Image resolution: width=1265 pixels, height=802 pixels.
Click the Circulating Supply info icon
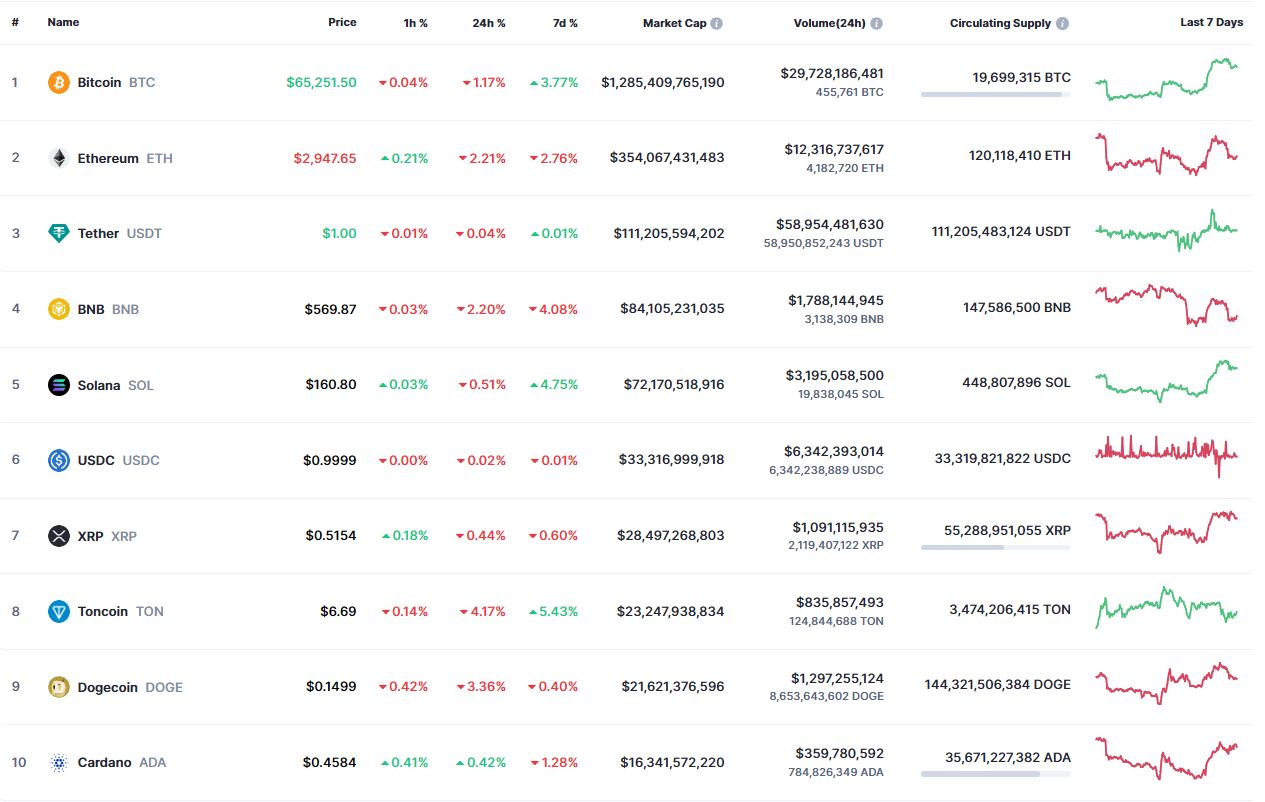[1062, 23]
